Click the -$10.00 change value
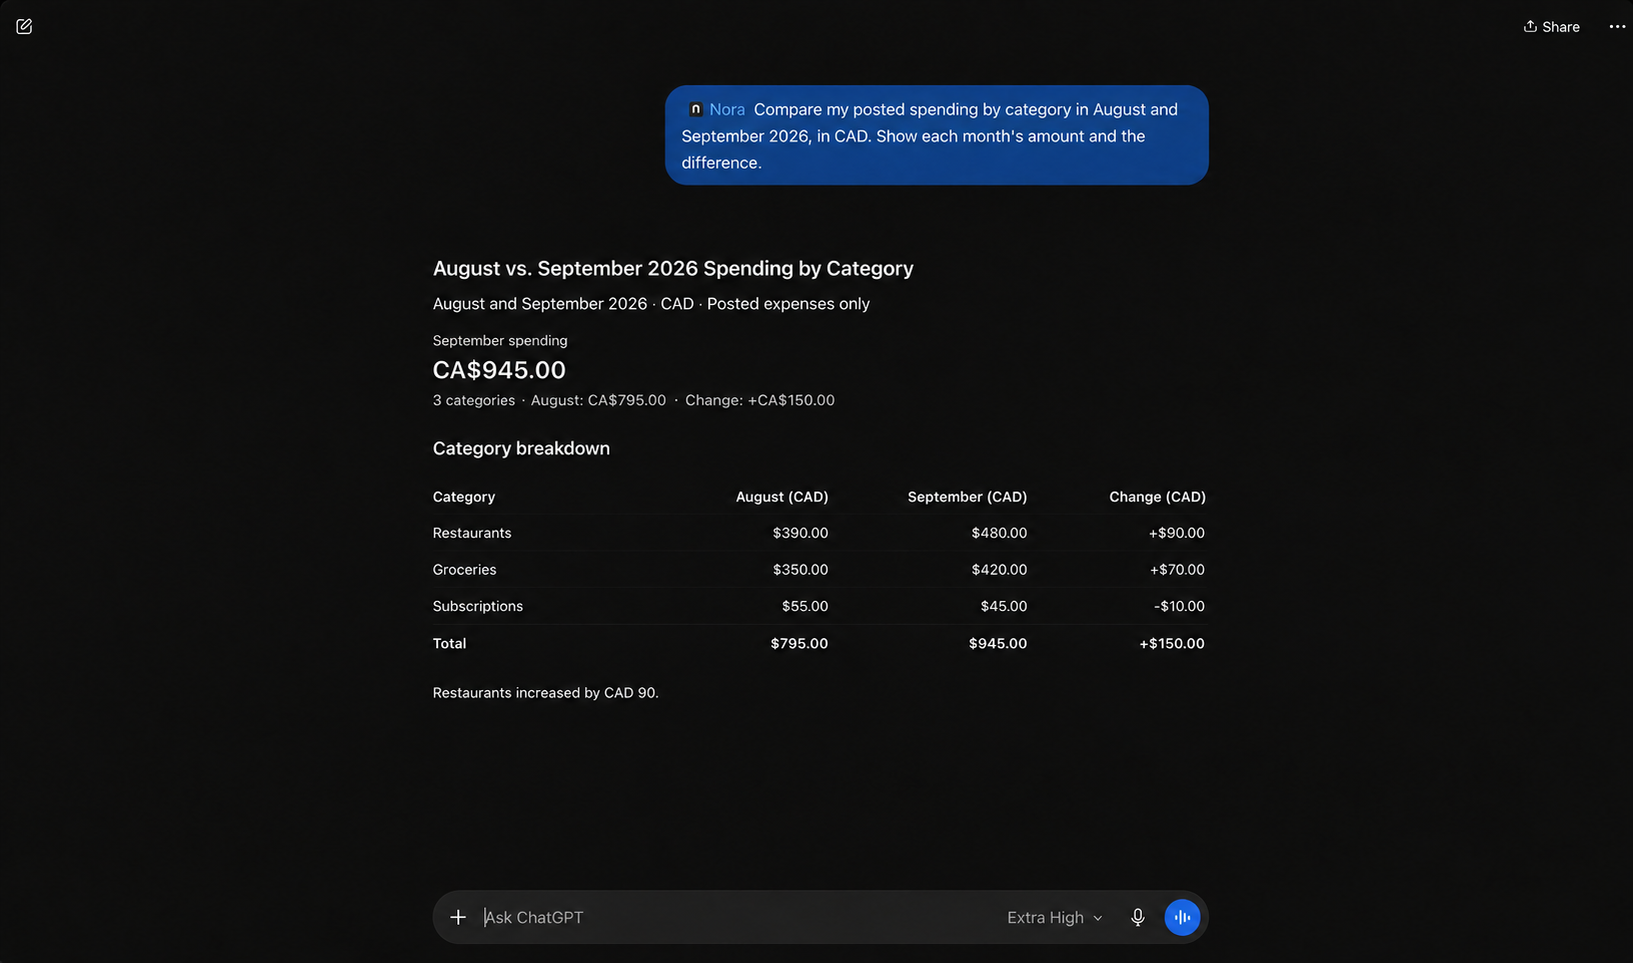This screenshot has width=1633, height=963. point(1179,606)
